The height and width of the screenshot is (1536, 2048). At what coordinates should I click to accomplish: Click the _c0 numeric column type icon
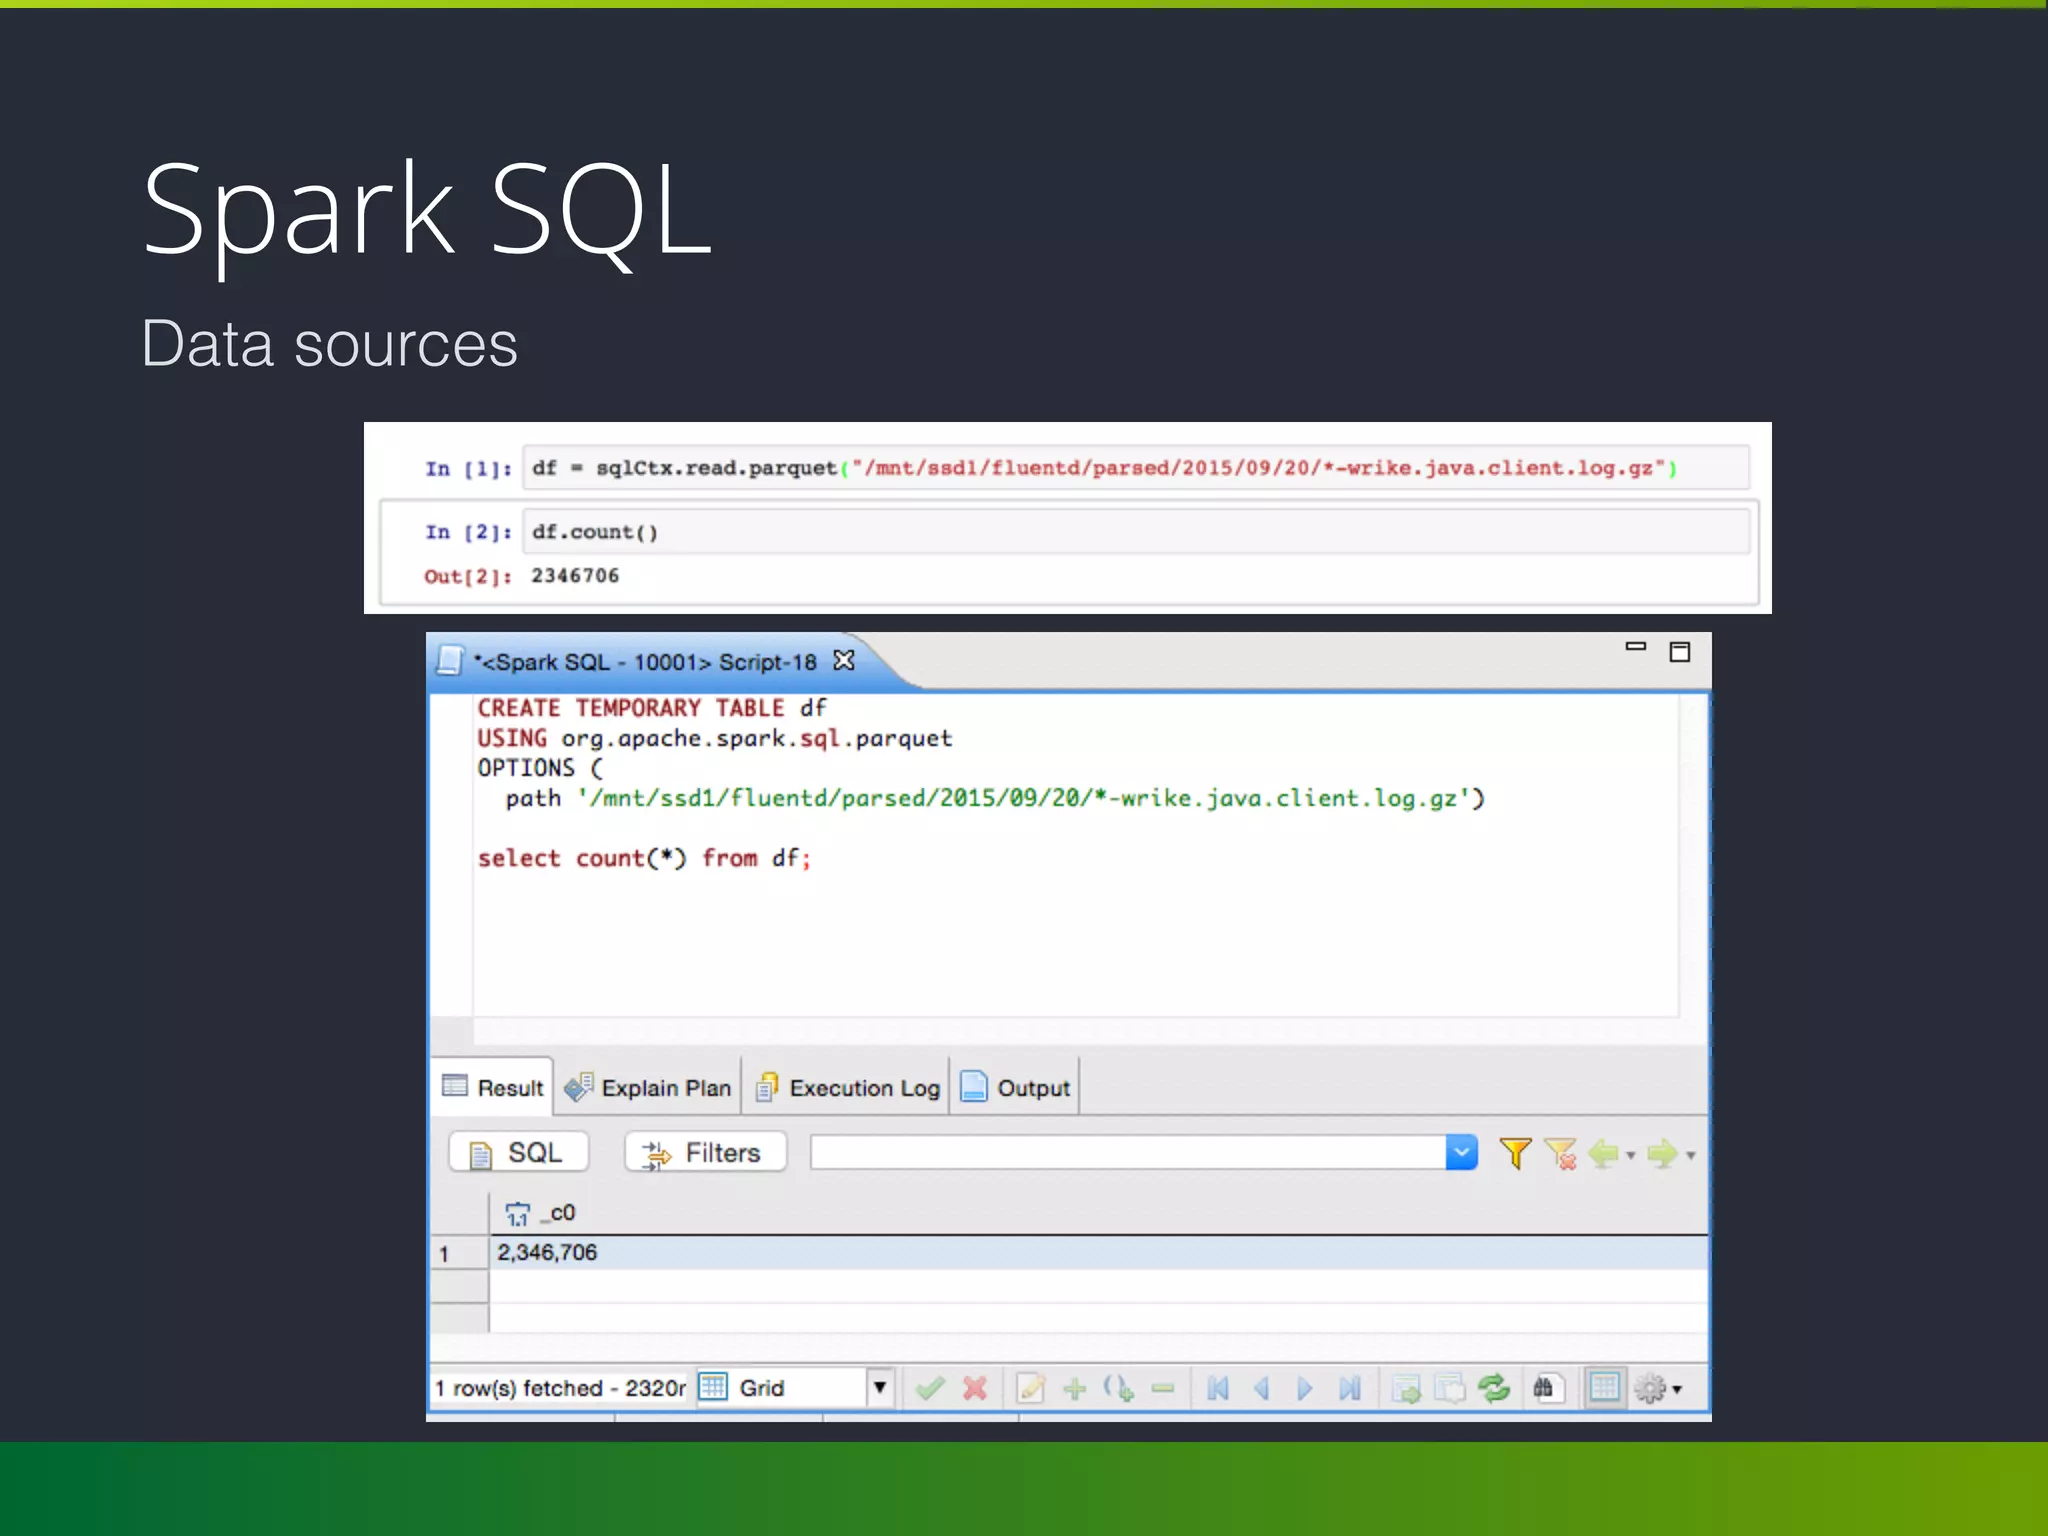coord(517,1214)
